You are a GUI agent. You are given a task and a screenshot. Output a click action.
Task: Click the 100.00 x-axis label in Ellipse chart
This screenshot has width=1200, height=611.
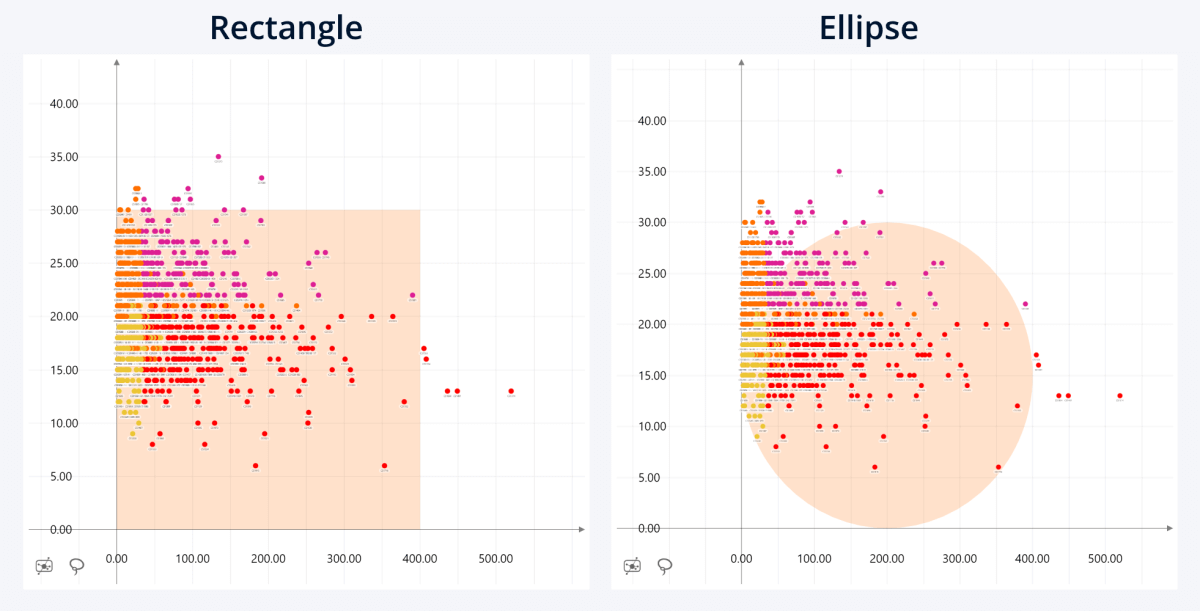pos(814,558)
